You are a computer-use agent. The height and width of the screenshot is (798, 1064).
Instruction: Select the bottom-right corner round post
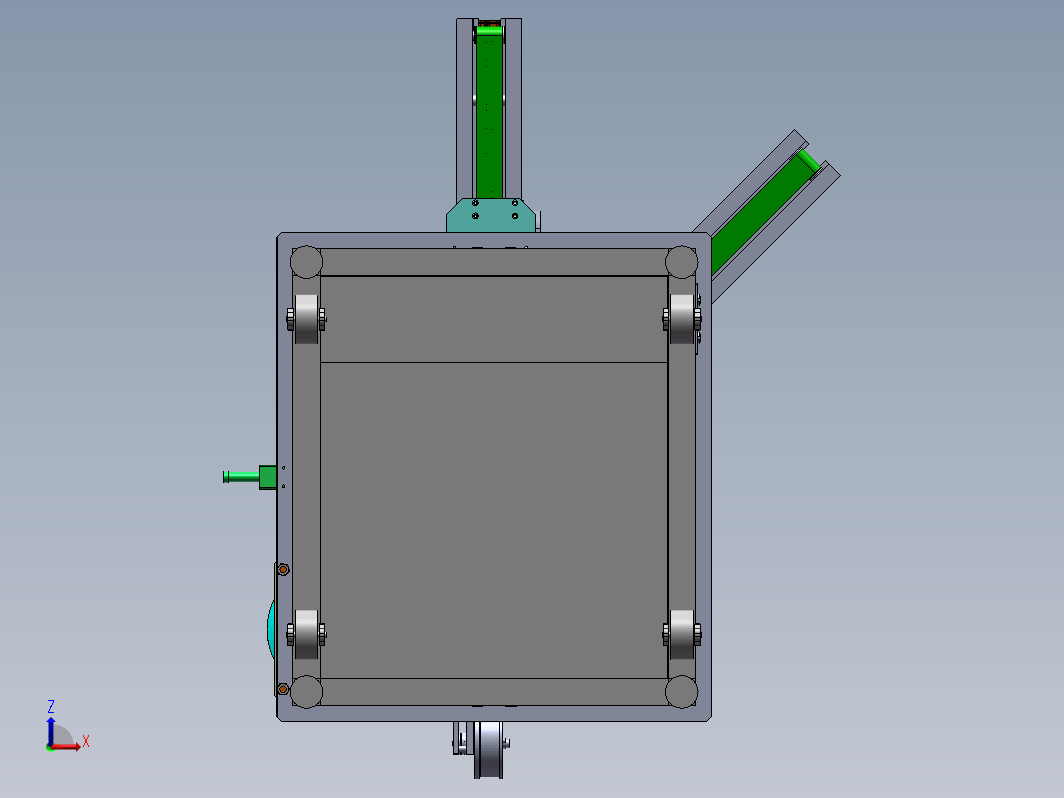coord(681,691)
